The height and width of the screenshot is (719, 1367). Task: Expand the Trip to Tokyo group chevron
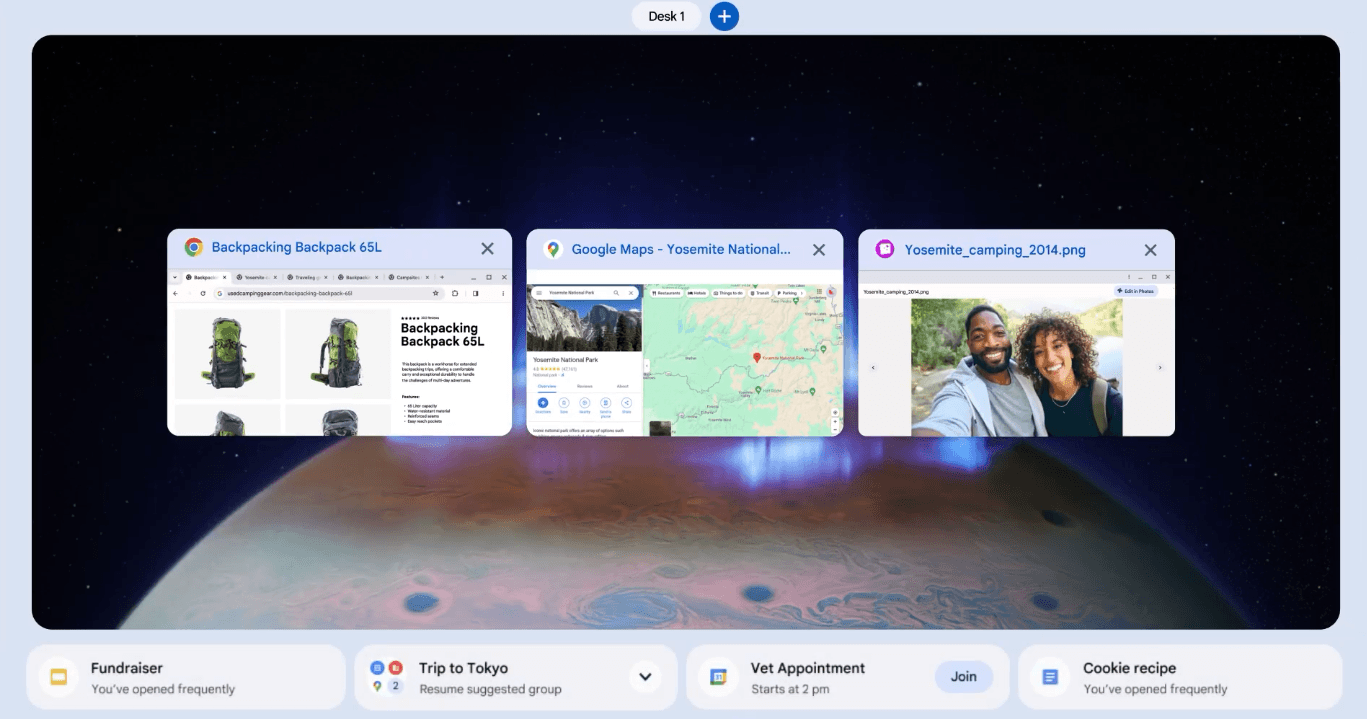coord(645,677)
